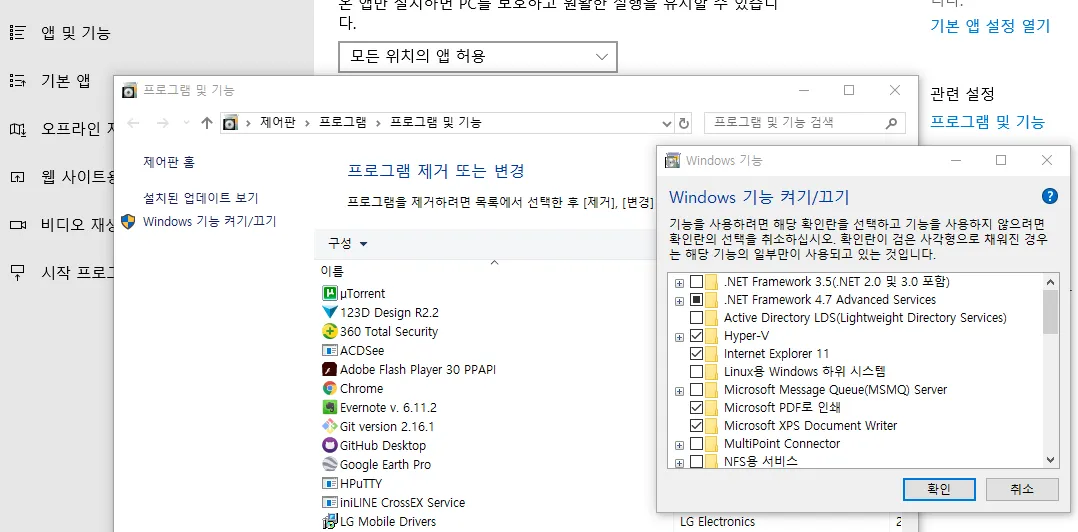Click the 360 Total Security icon
1078x532 pixels.
330,331
